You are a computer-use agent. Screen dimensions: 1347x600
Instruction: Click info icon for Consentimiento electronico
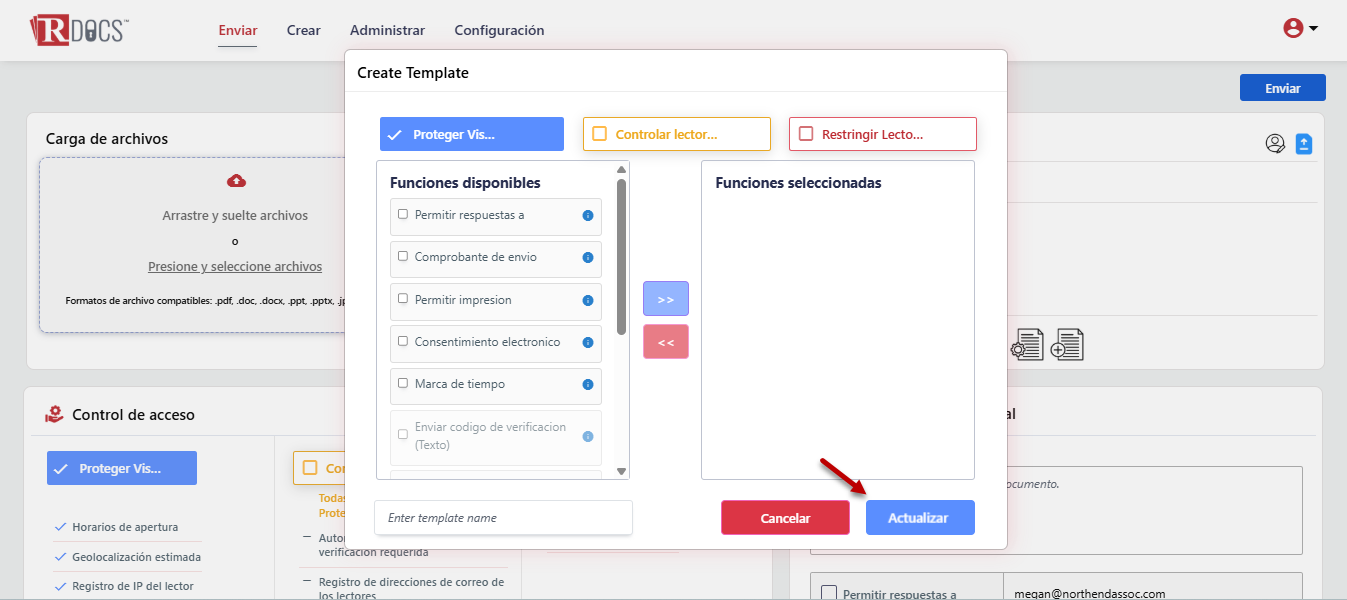point(588,343)
